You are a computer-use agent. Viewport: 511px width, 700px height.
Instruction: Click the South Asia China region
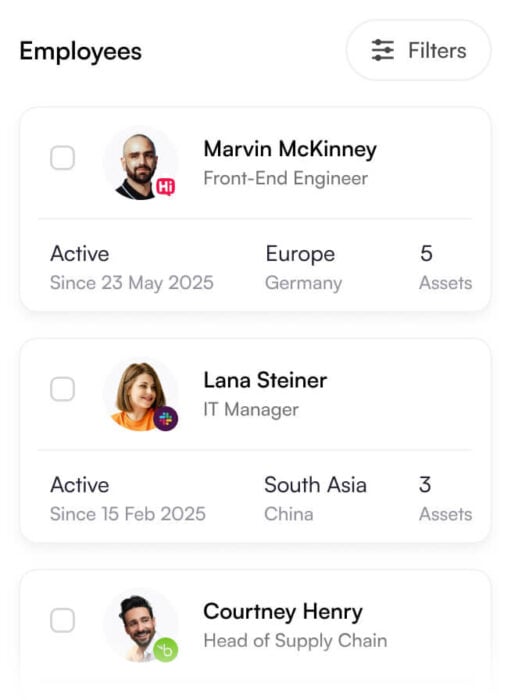pos(315,499)
